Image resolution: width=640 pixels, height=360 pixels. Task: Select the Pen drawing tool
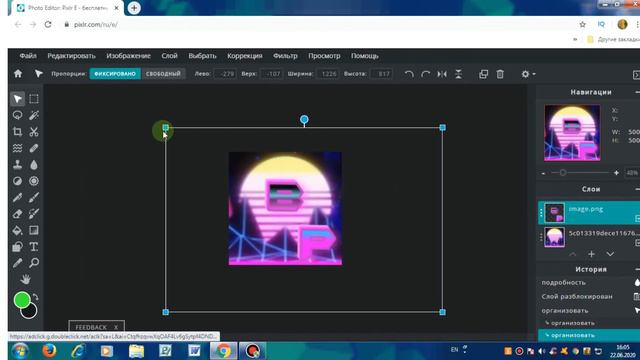tap(18, 198)
